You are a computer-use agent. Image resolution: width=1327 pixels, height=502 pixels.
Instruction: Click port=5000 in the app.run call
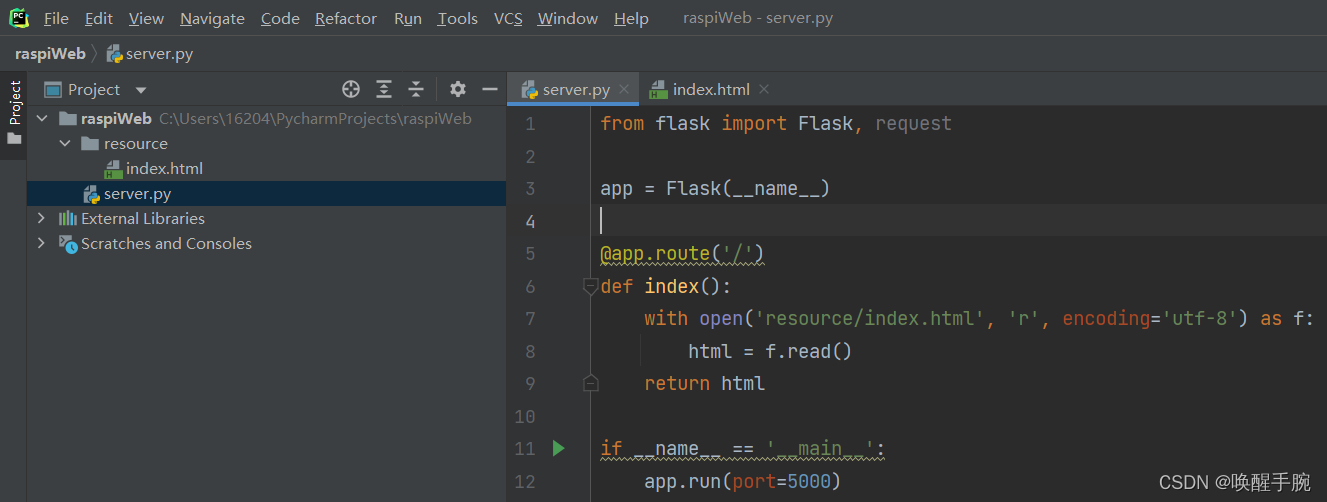781,482
